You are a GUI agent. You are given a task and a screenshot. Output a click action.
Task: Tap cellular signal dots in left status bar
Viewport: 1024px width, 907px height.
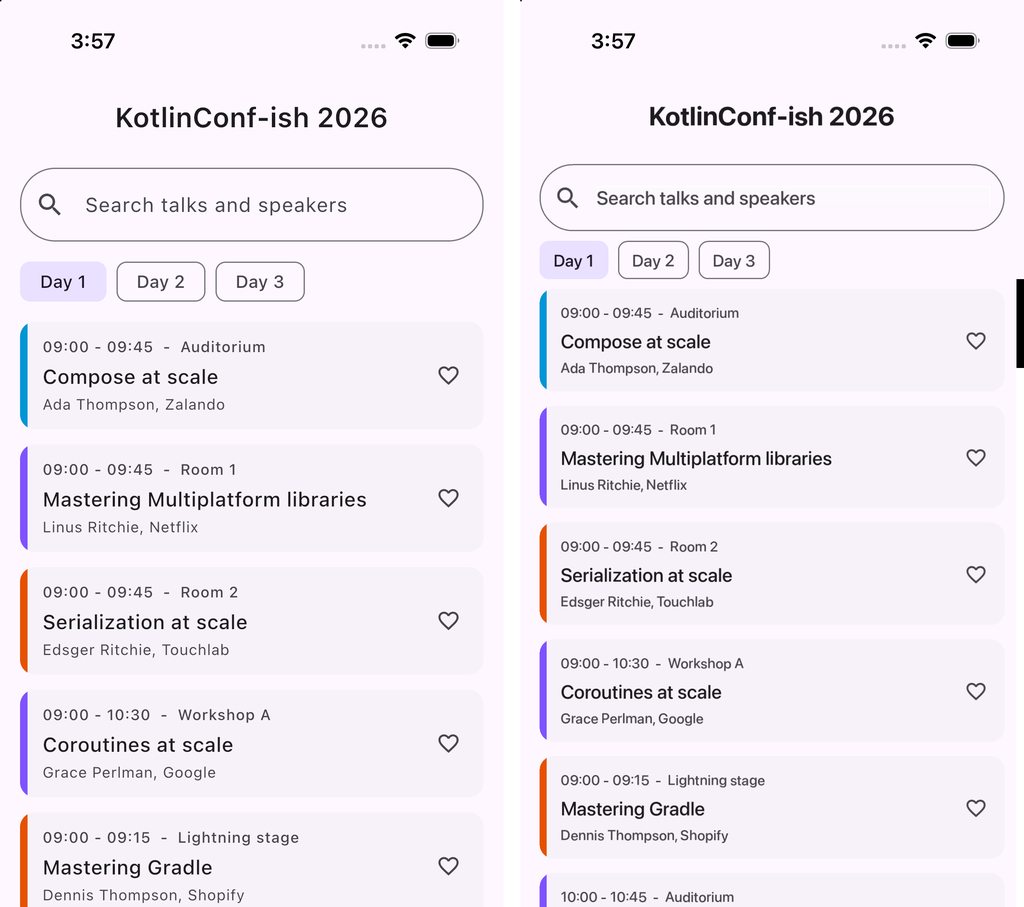pos(373,46)
